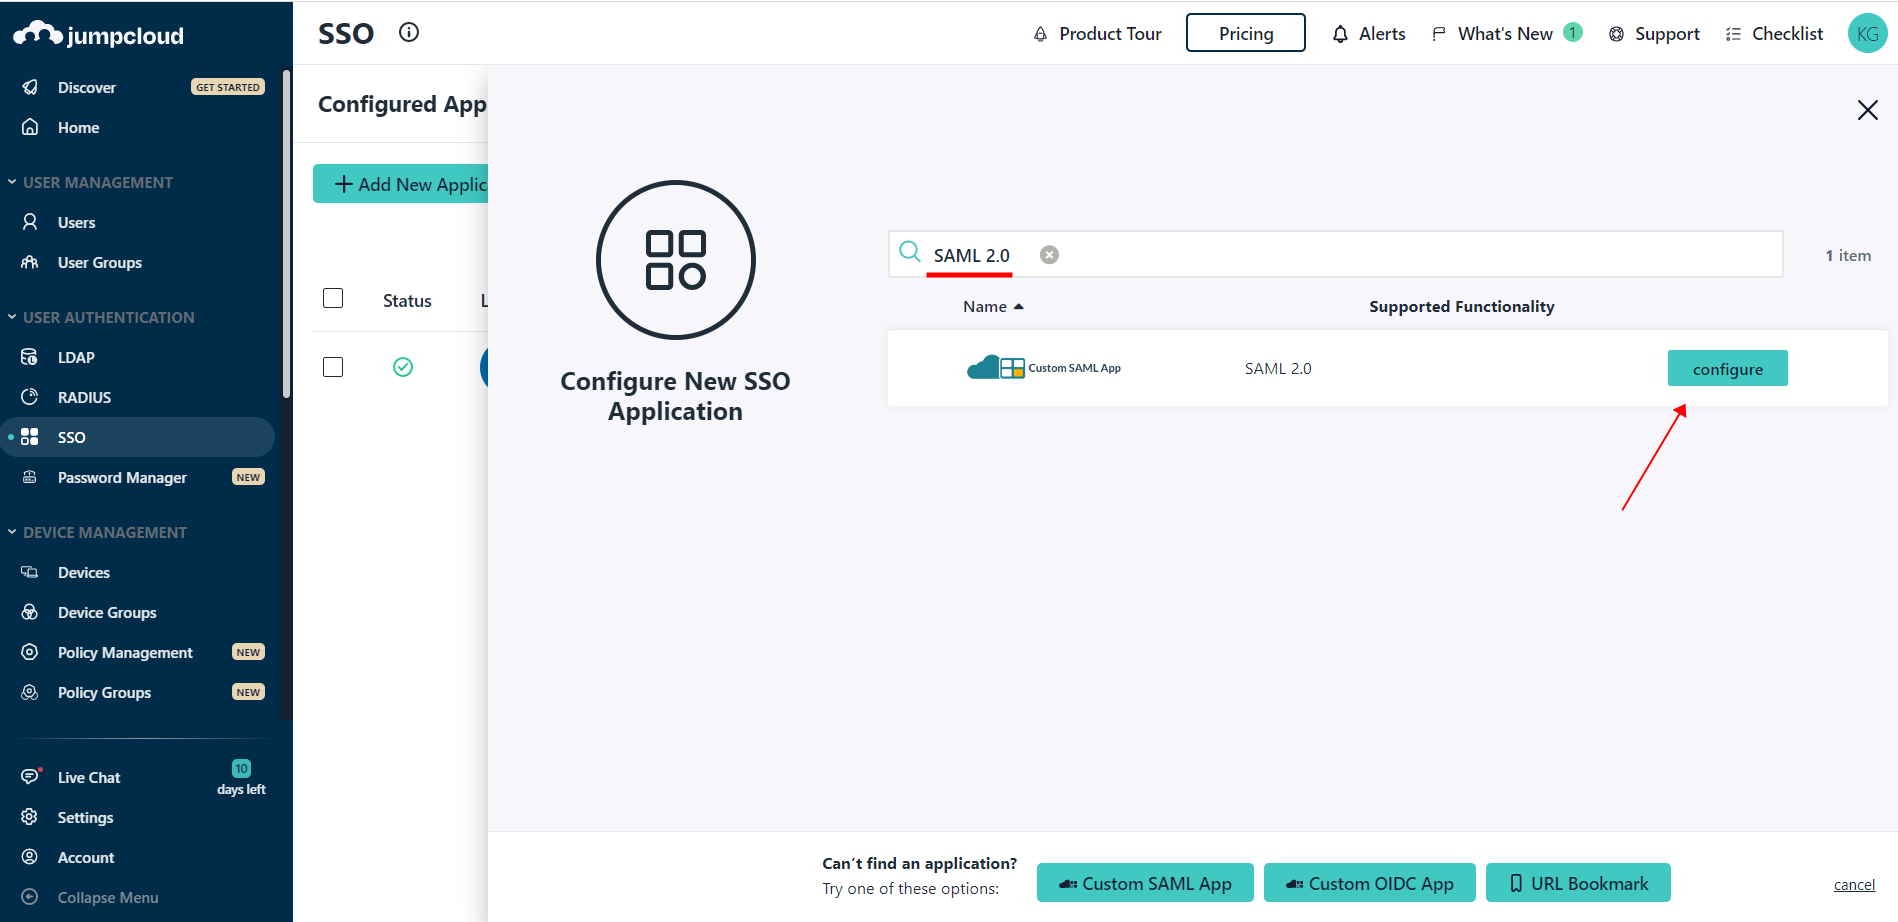Open Device Groups via its icon
This screenshot has width=1898, height=922.
(x=30, y=612)
